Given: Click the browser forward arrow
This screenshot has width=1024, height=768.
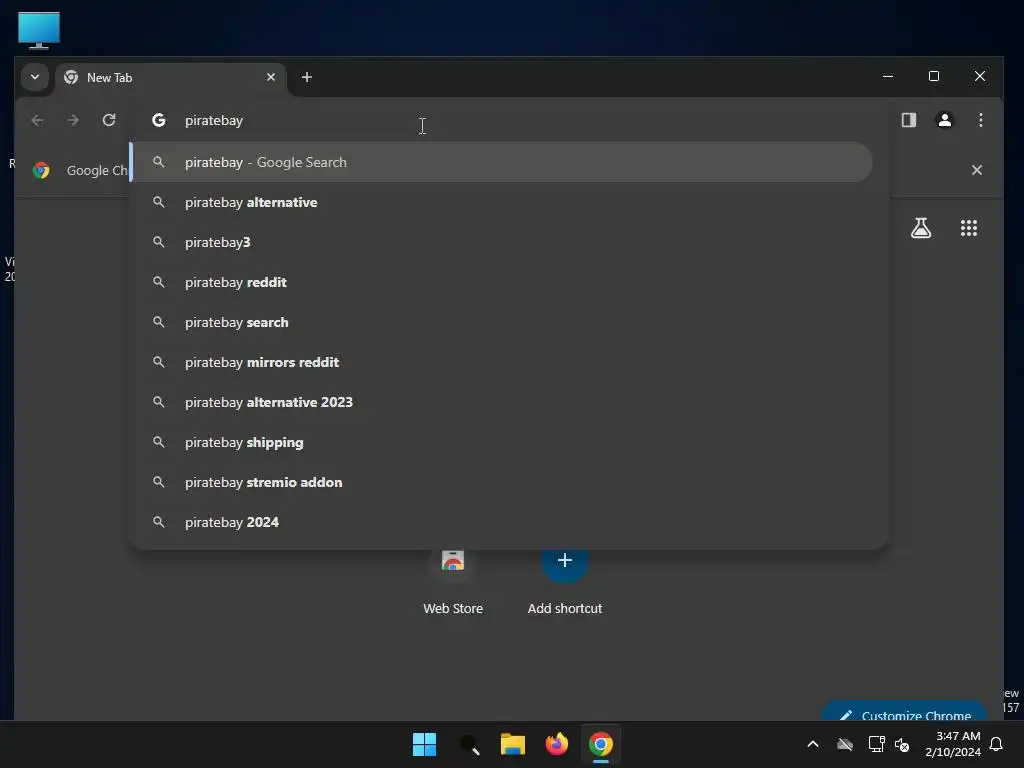Looking at the screenshot, I should pyautogui.click(x=73, y=120).
